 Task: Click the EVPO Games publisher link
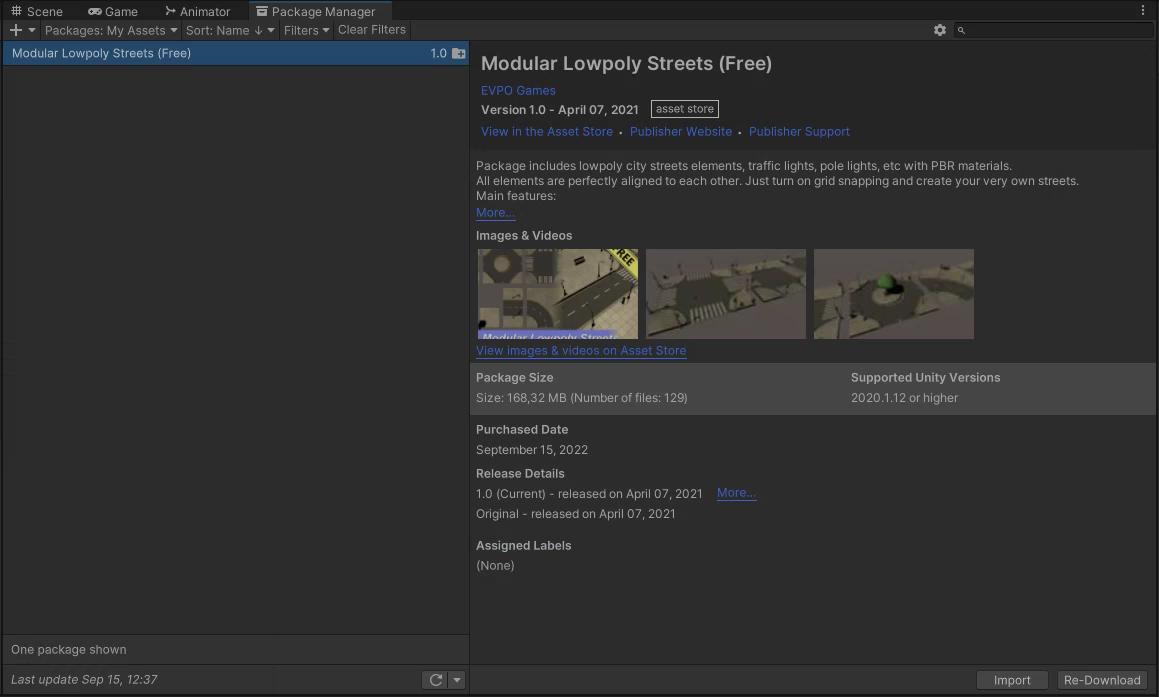pyautogui.click(x=518, y=90)
